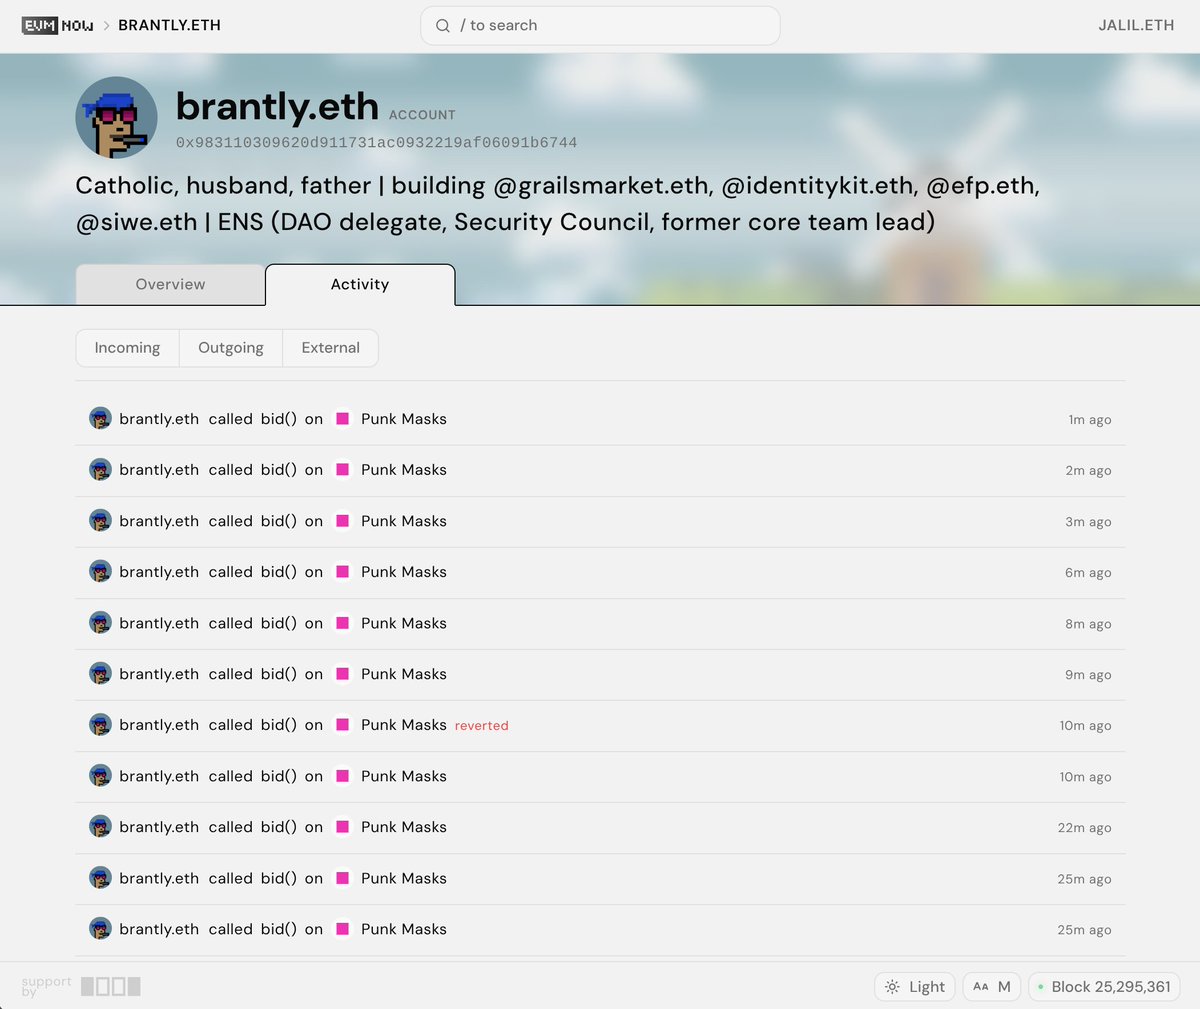Focus the search input field
The image size is (1200, 1009).
(x=600, y=26)
